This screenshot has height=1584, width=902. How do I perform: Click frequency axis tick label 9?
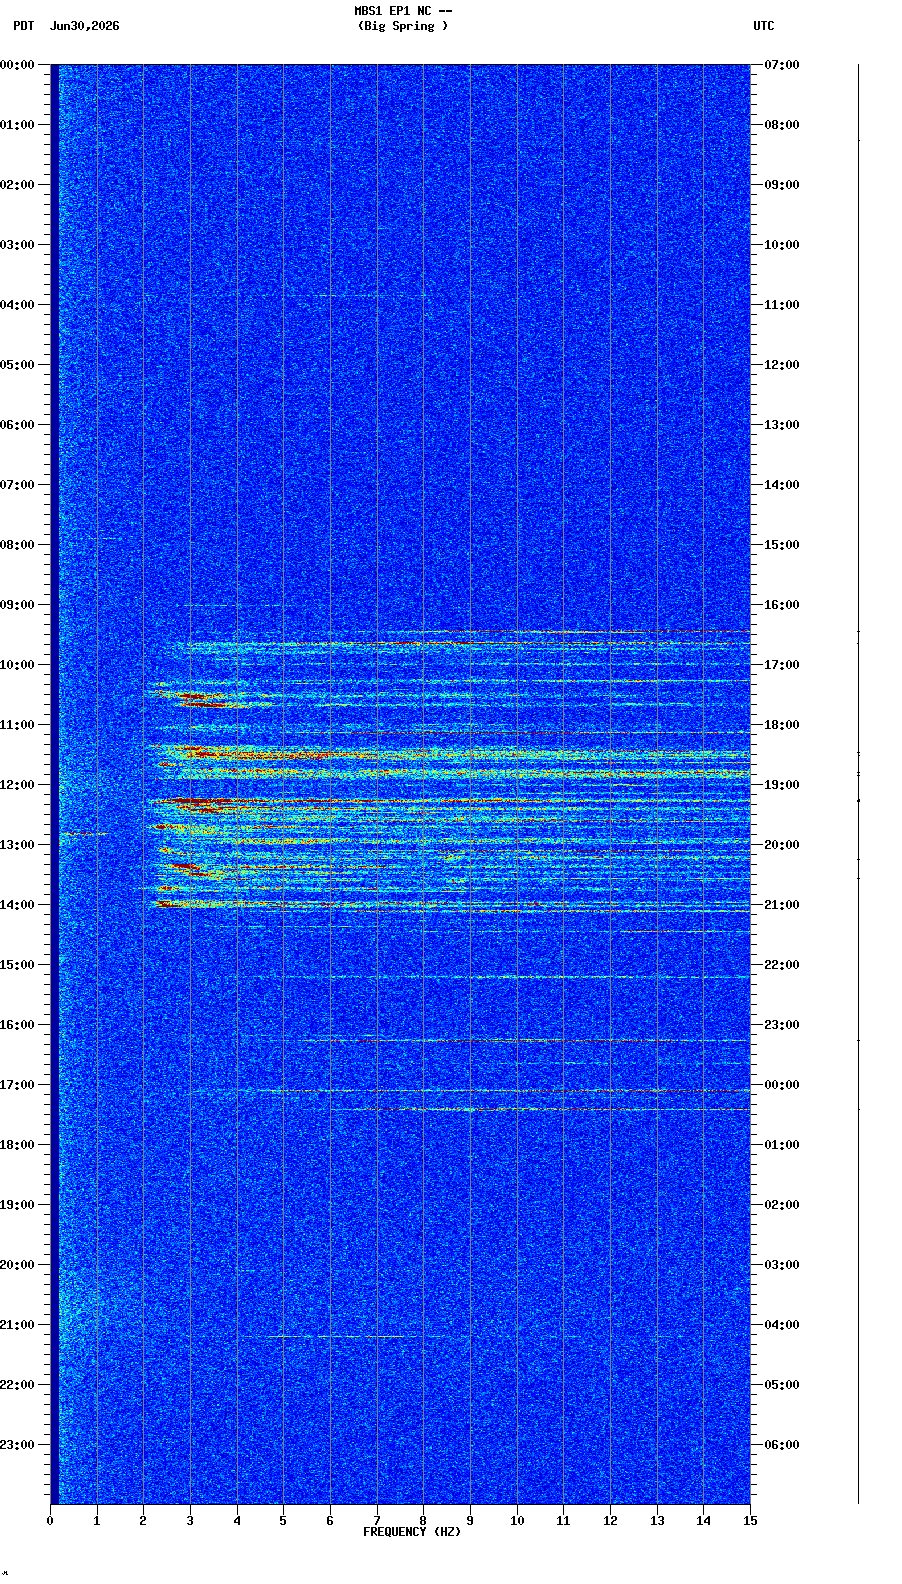(470, 1521)
